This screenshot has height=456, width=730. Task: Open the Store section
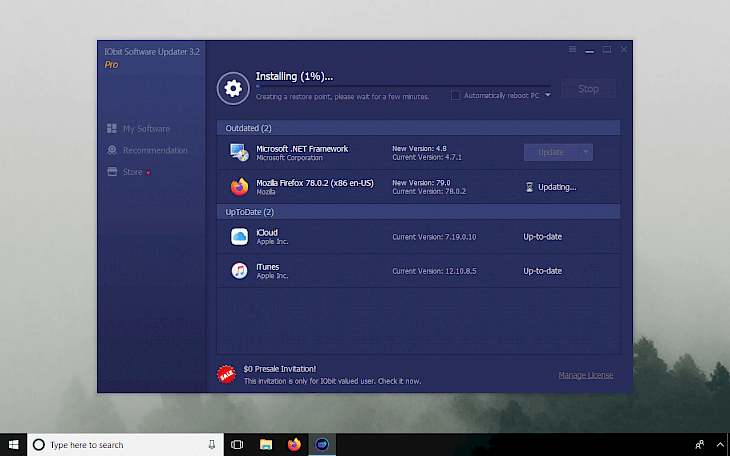133,172
